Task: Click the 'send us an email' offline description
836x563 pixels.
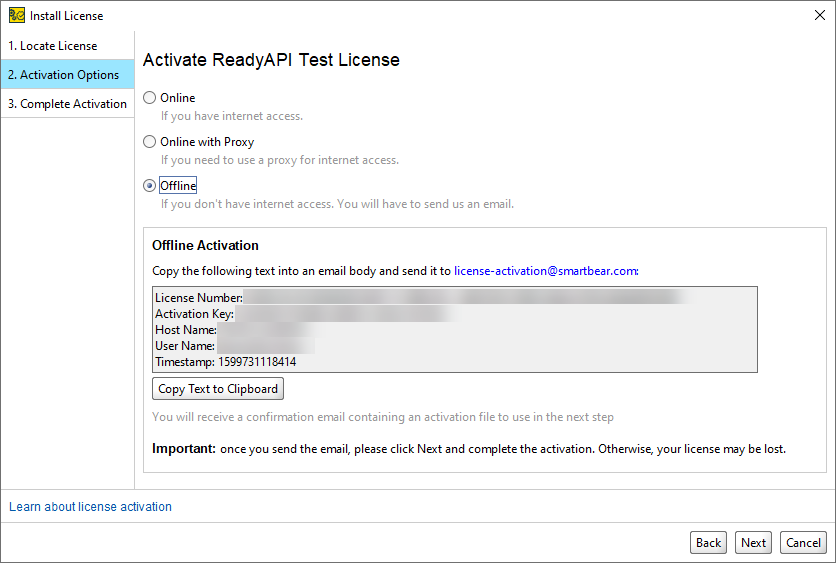Action: click(337, 204)
